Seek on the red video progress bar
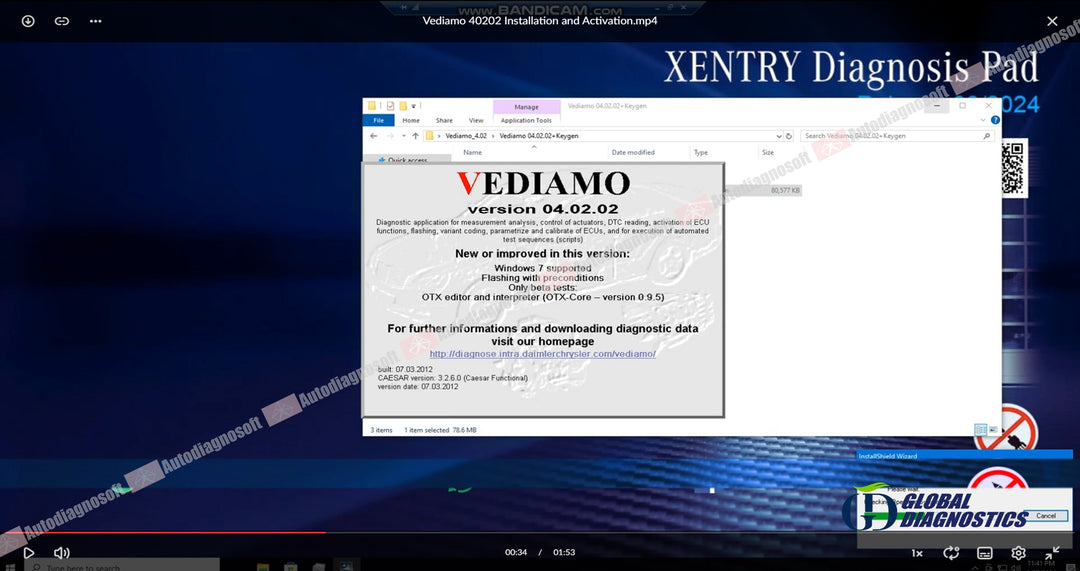The width and height of the screenshot is (1080, 571). (x=163, y=532)
